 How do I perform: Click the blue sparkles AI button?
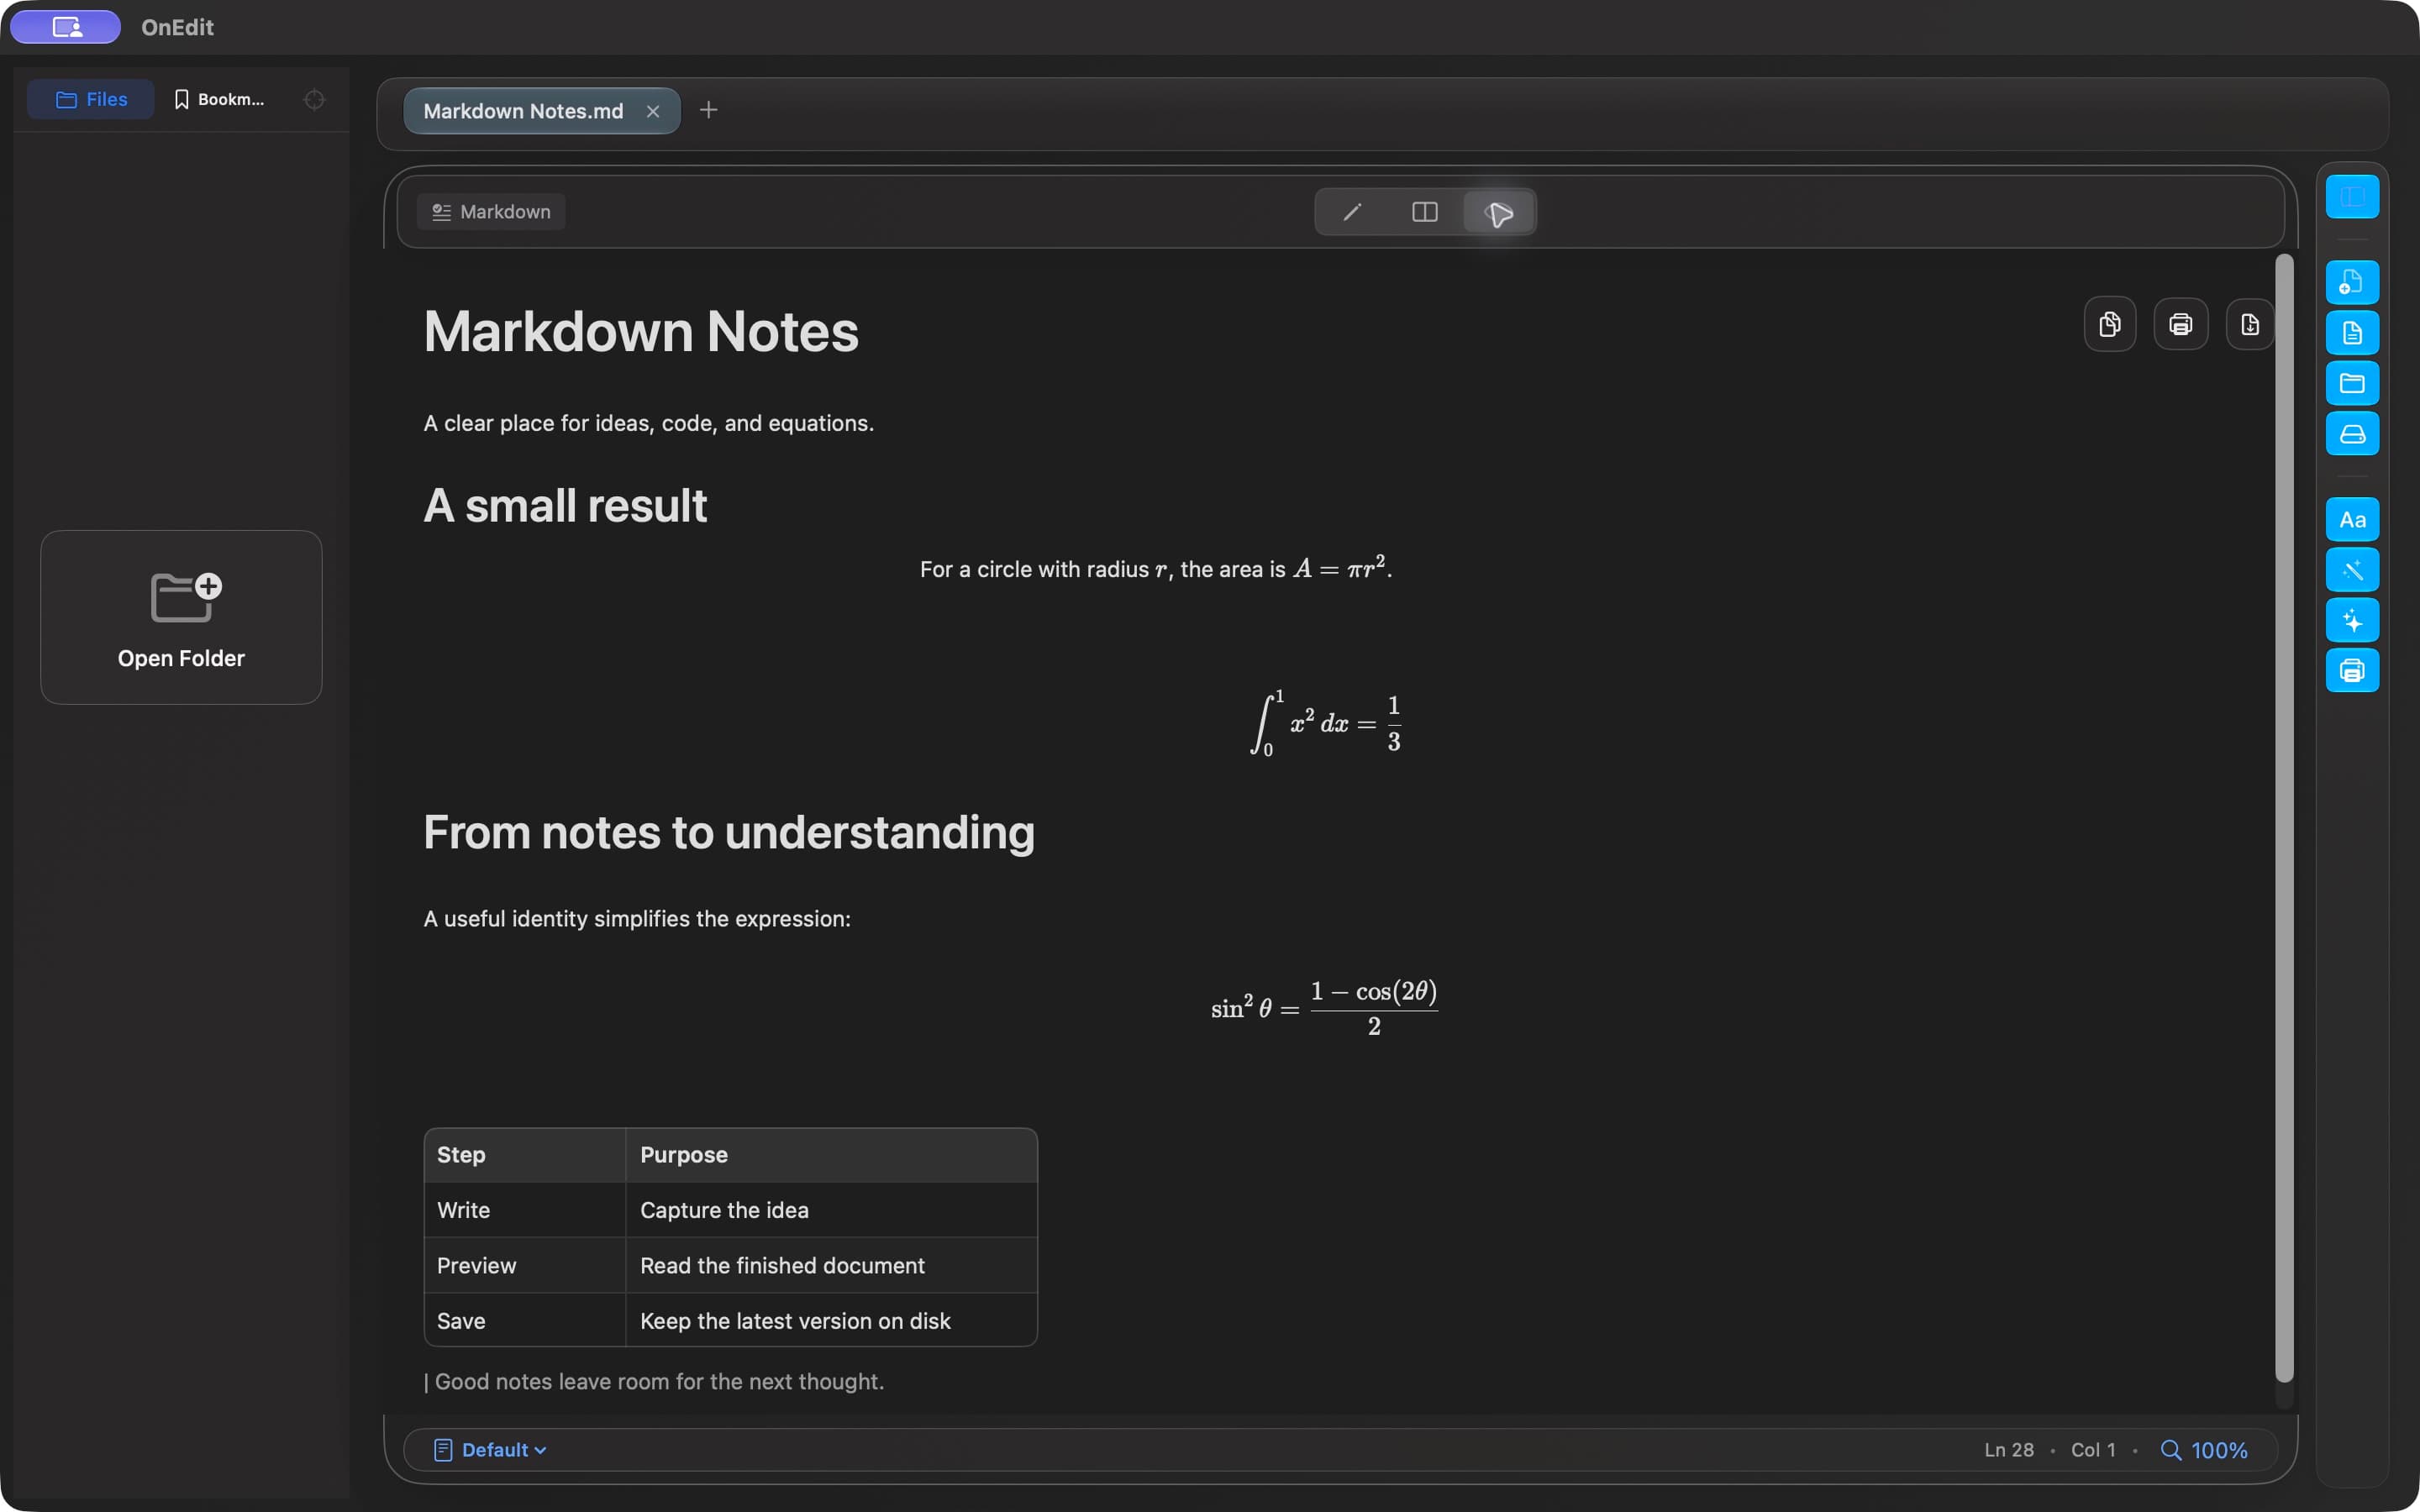click(x=2352, y=621)
